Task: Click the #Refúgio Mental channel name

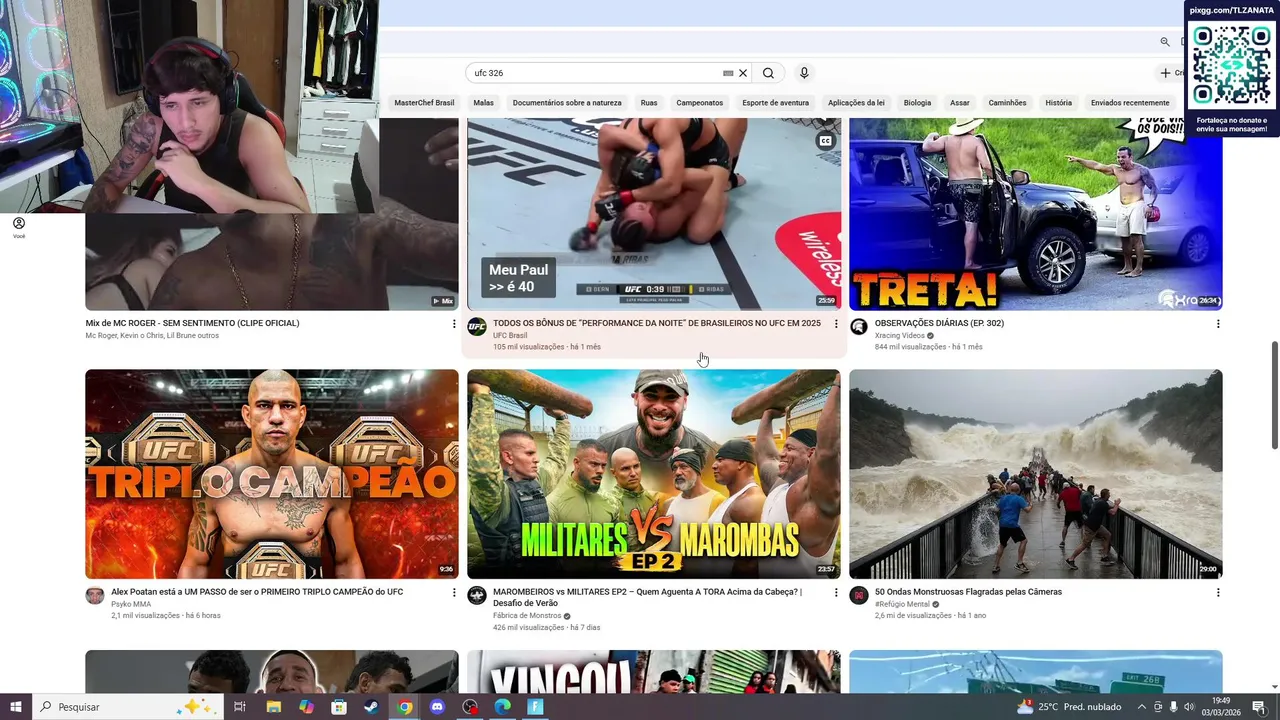Action: (903, 604)
